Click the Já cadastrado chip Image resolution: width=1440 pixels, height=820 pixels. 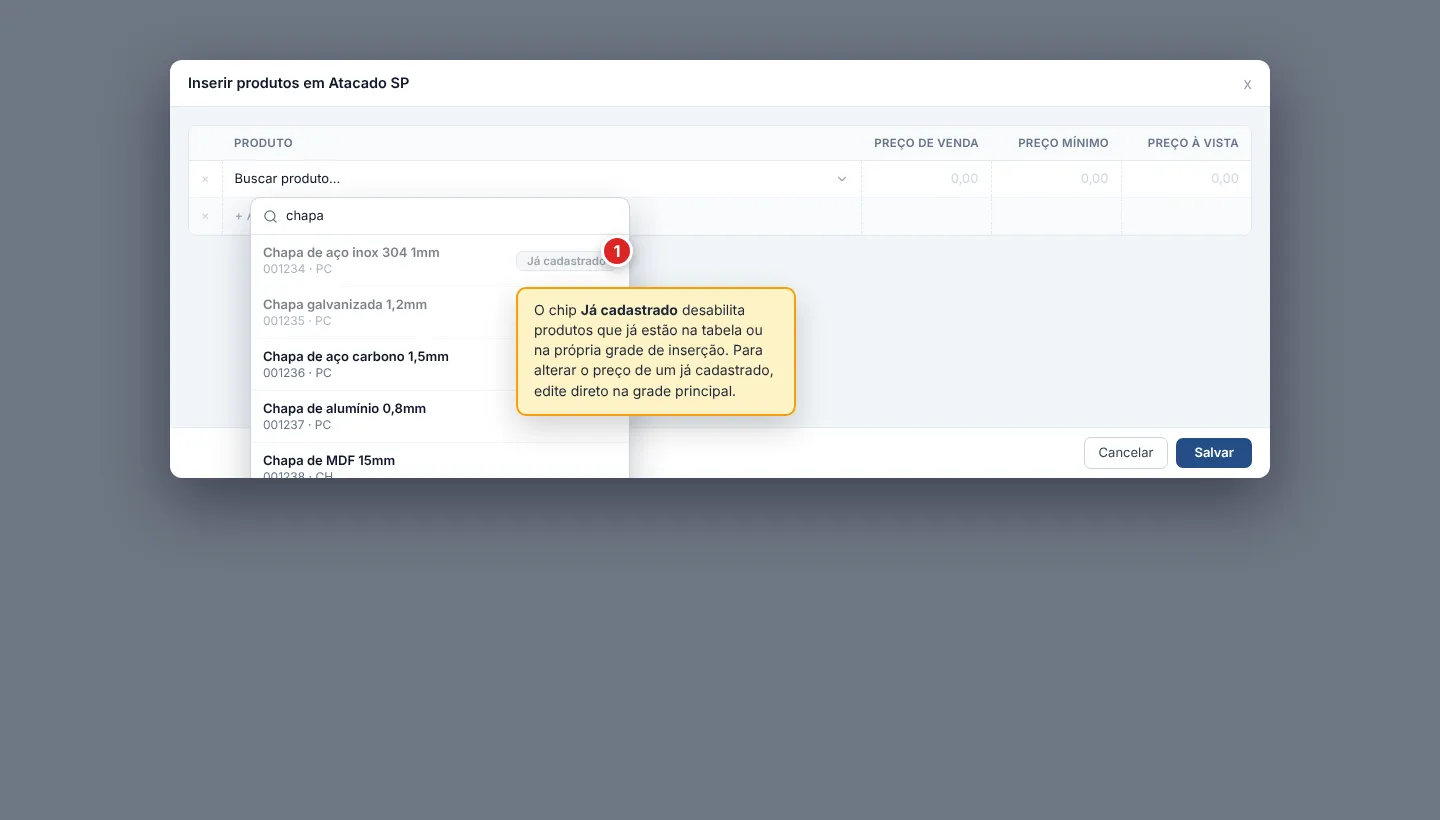tap(566, 261)
